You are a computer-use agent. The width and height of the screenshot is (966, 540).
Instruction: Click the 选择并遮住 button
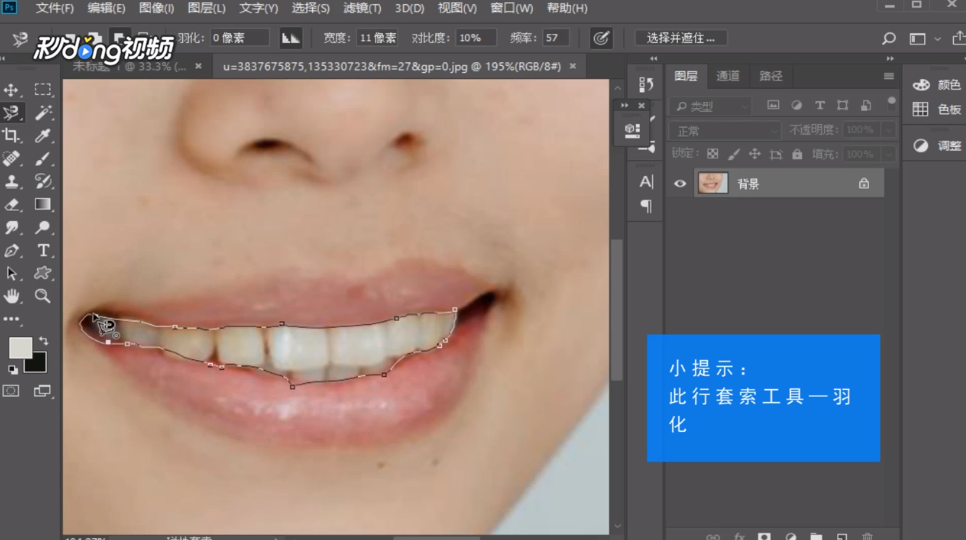[x=681, y=38]
